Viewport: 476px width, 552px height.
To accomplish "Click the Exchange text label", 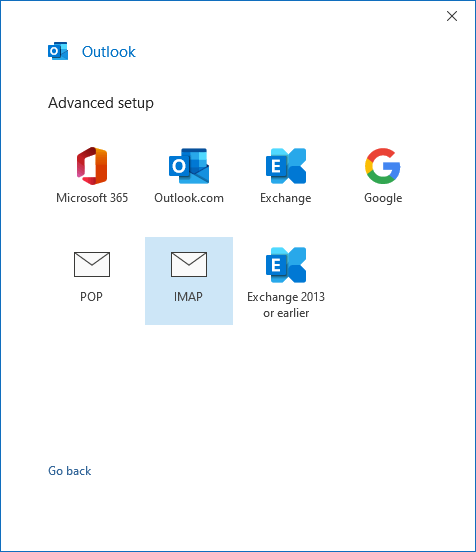I will (286, 198).
